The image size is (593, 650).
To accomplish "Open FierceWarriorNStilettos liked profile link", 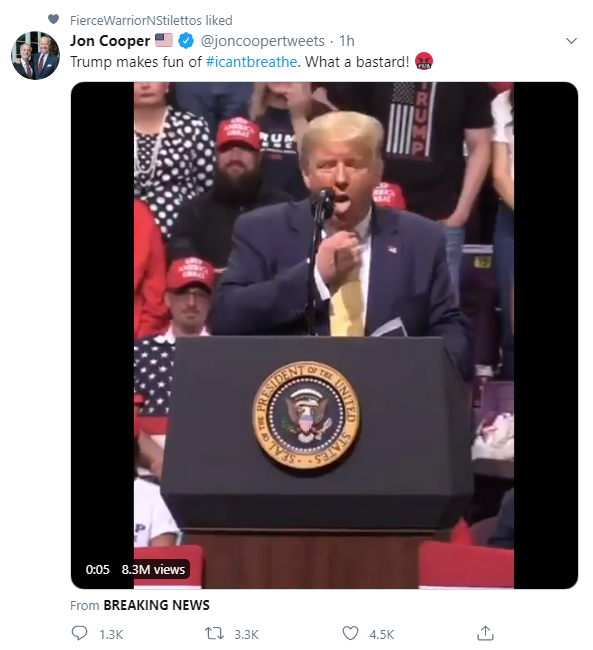I will pos(151,20).
